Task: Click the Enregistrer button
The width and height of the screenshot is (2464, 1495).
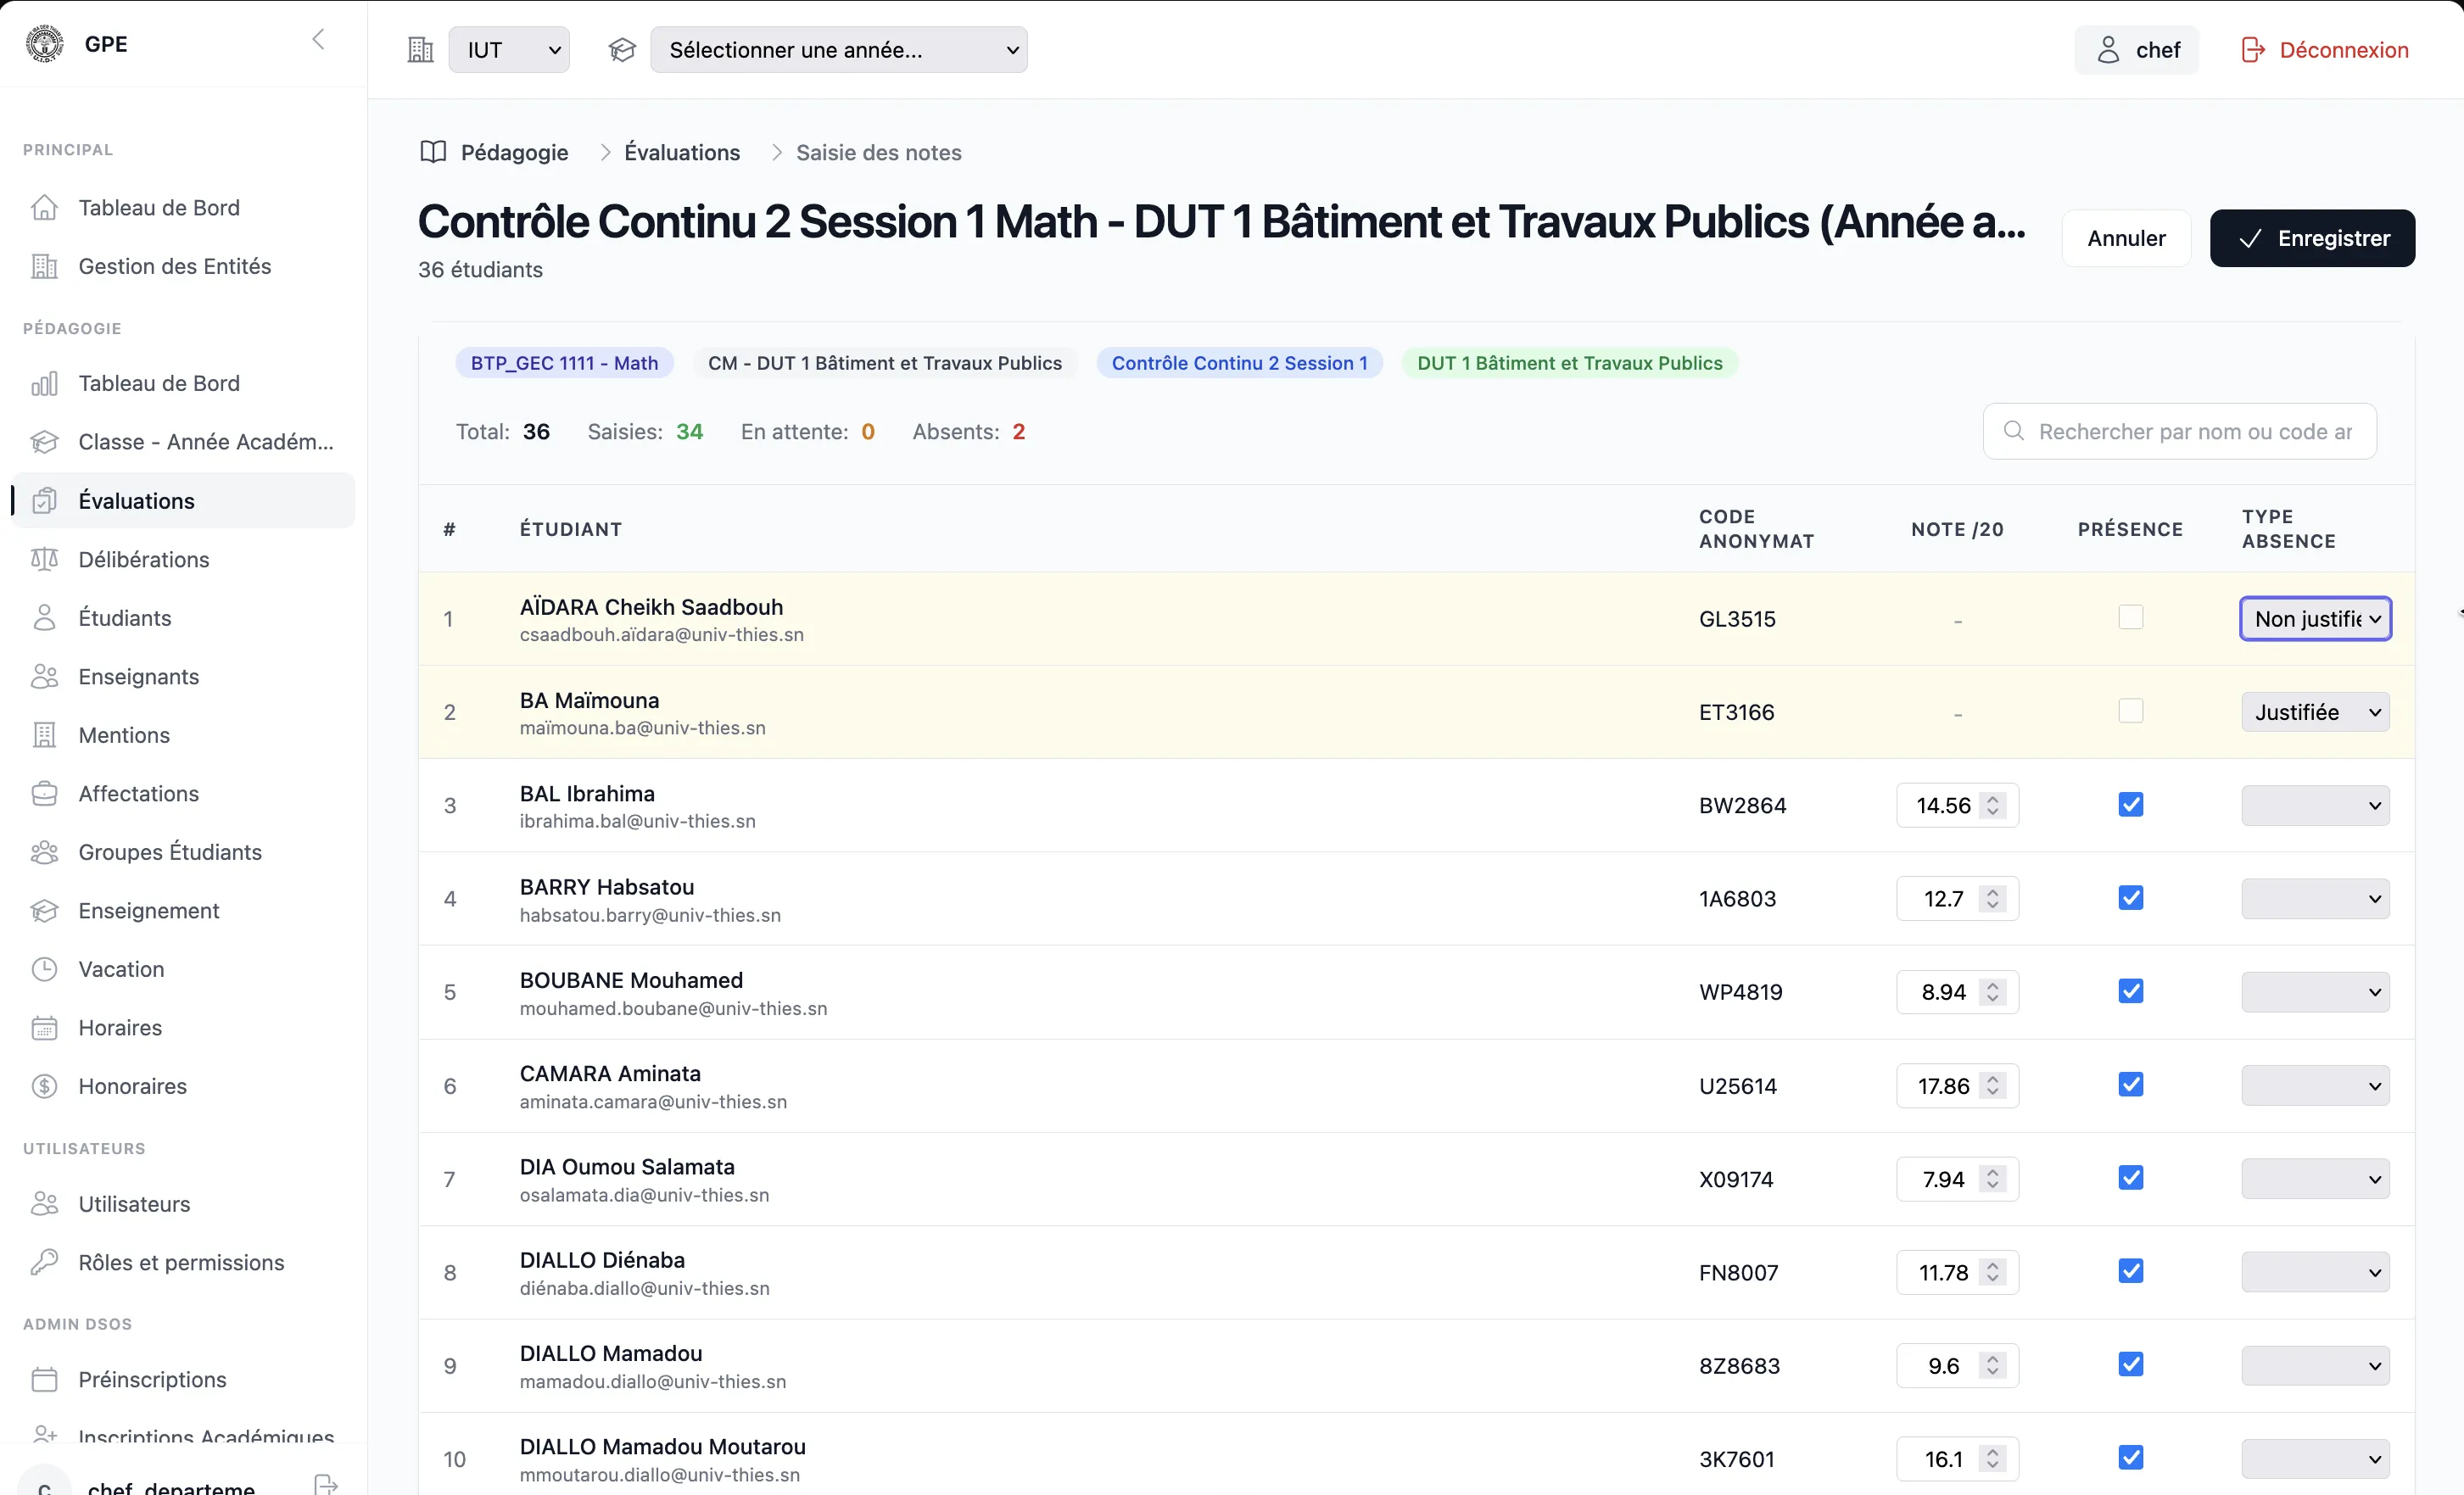Action: (2312, 238)
